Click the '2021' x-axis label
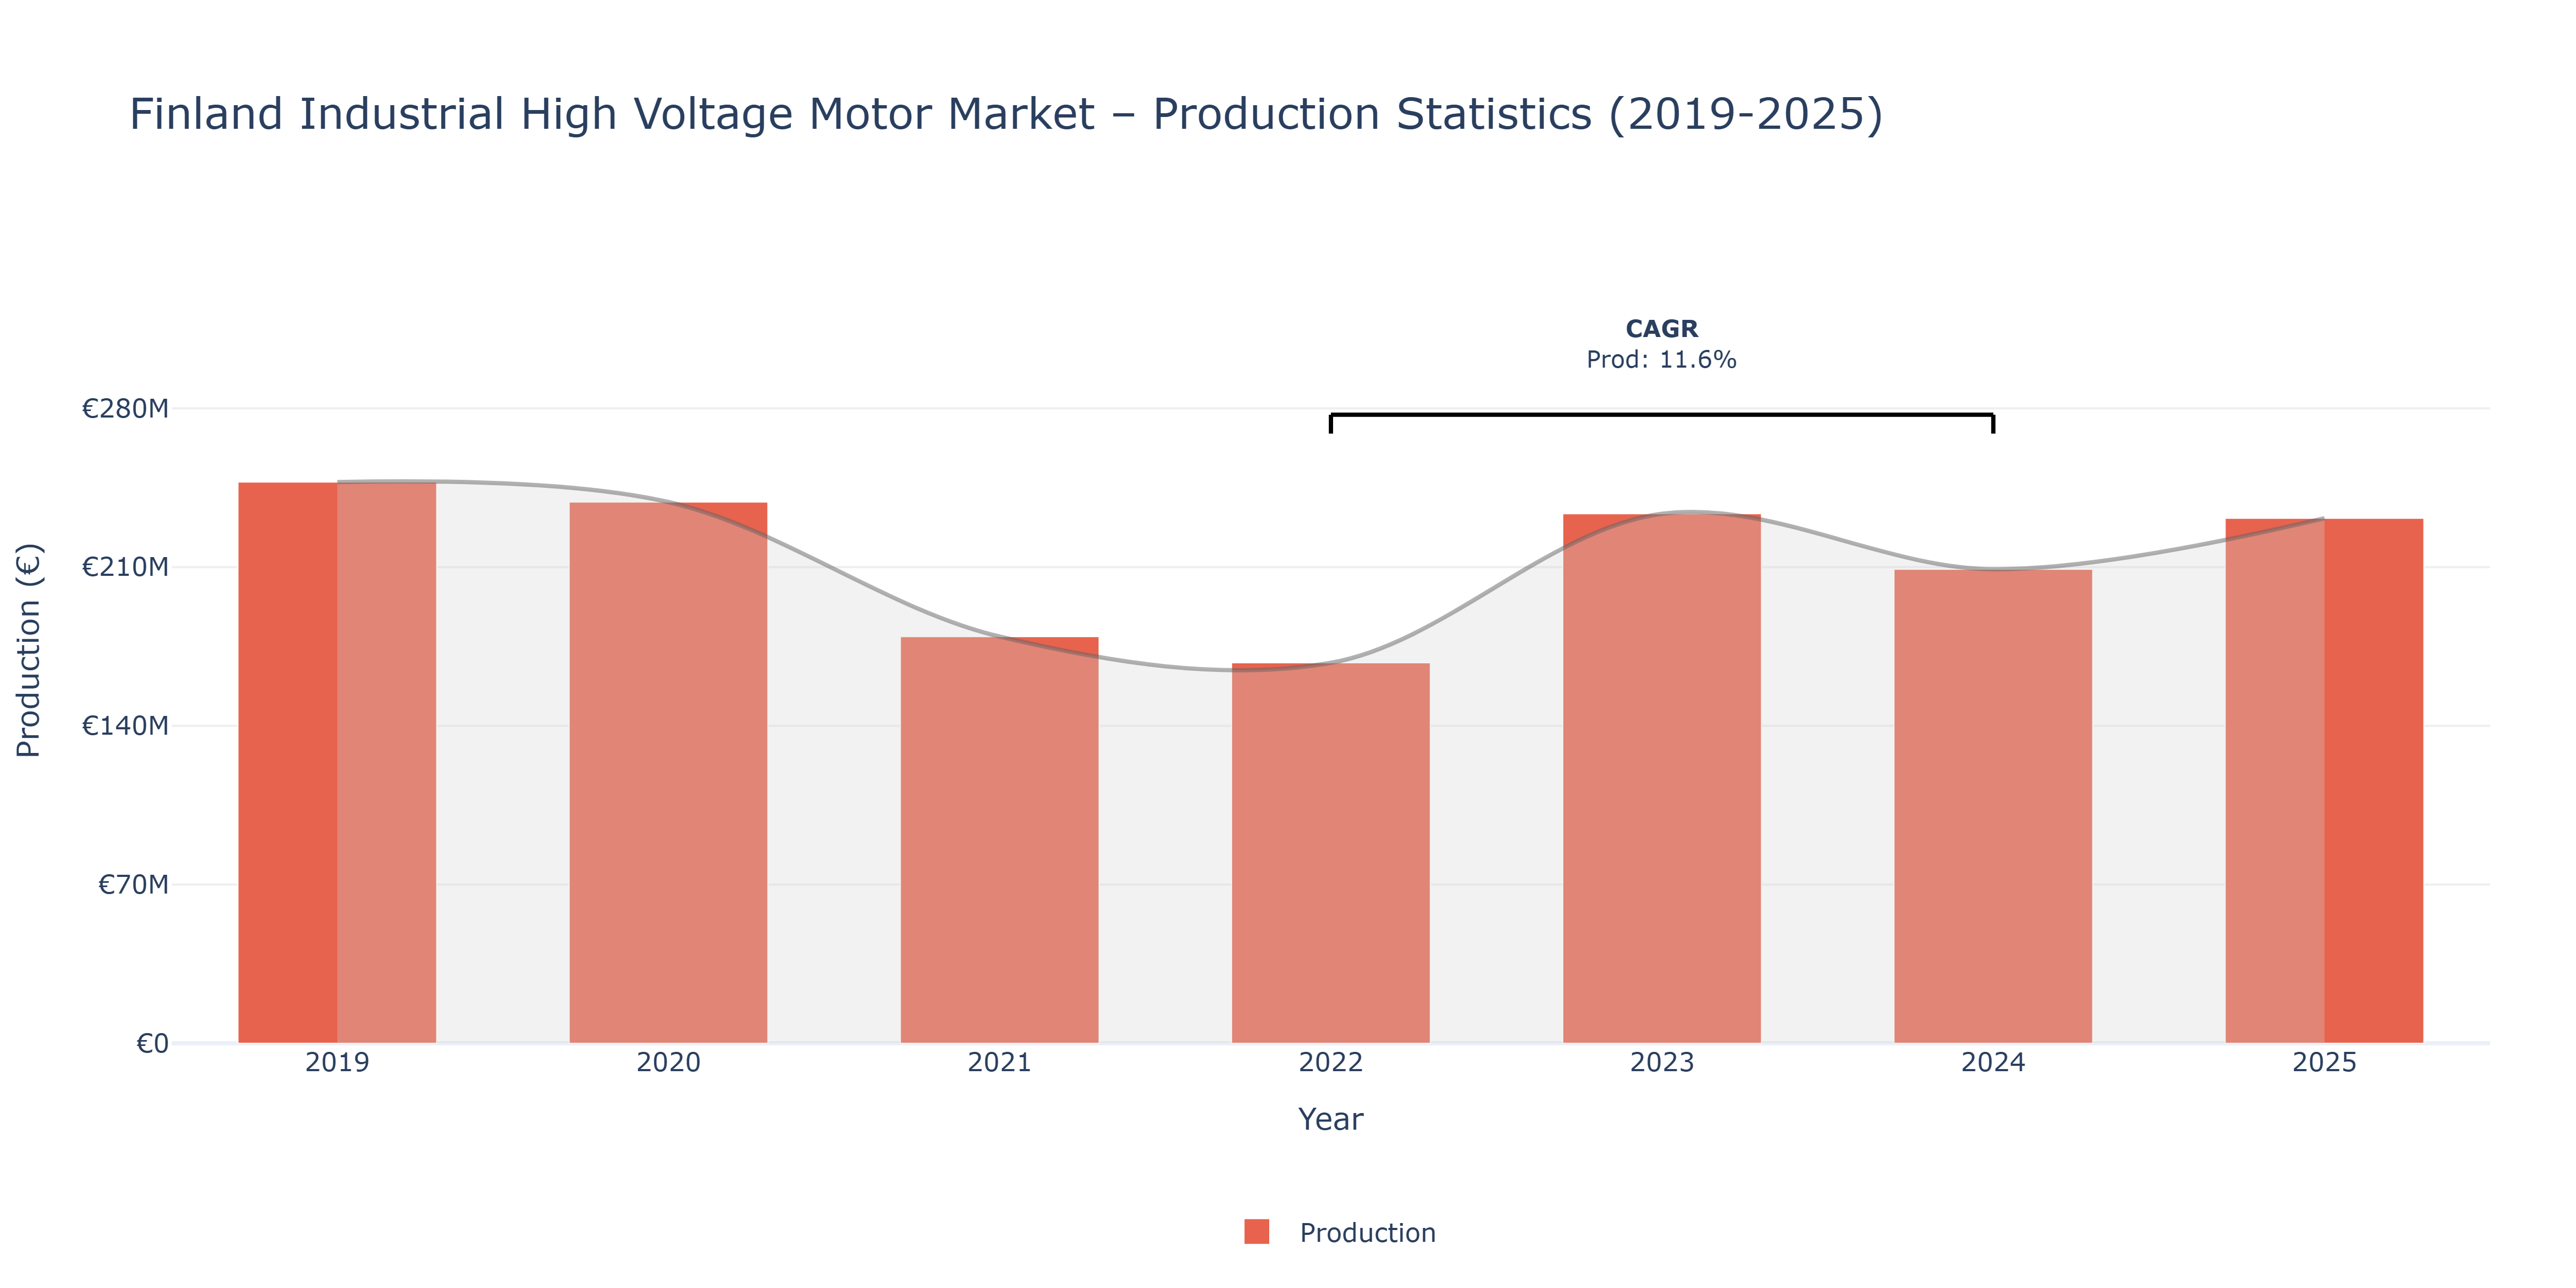This screenshot has width=2576, height=1288. (999, 1062)
